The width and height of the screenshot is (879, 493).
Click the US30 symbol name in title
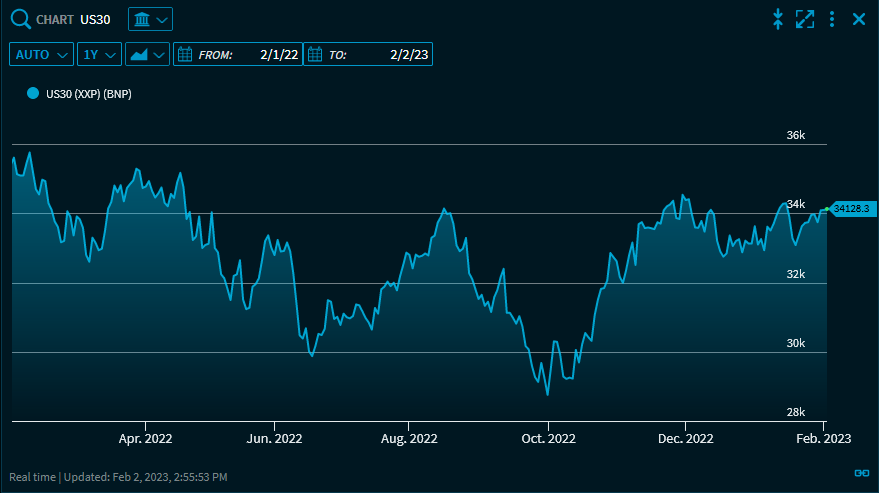95,20
